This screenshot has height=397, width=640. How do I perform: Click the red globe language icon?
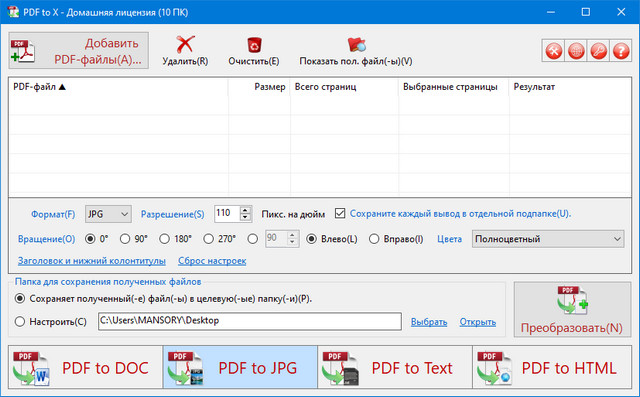click(x=576, y=51)
